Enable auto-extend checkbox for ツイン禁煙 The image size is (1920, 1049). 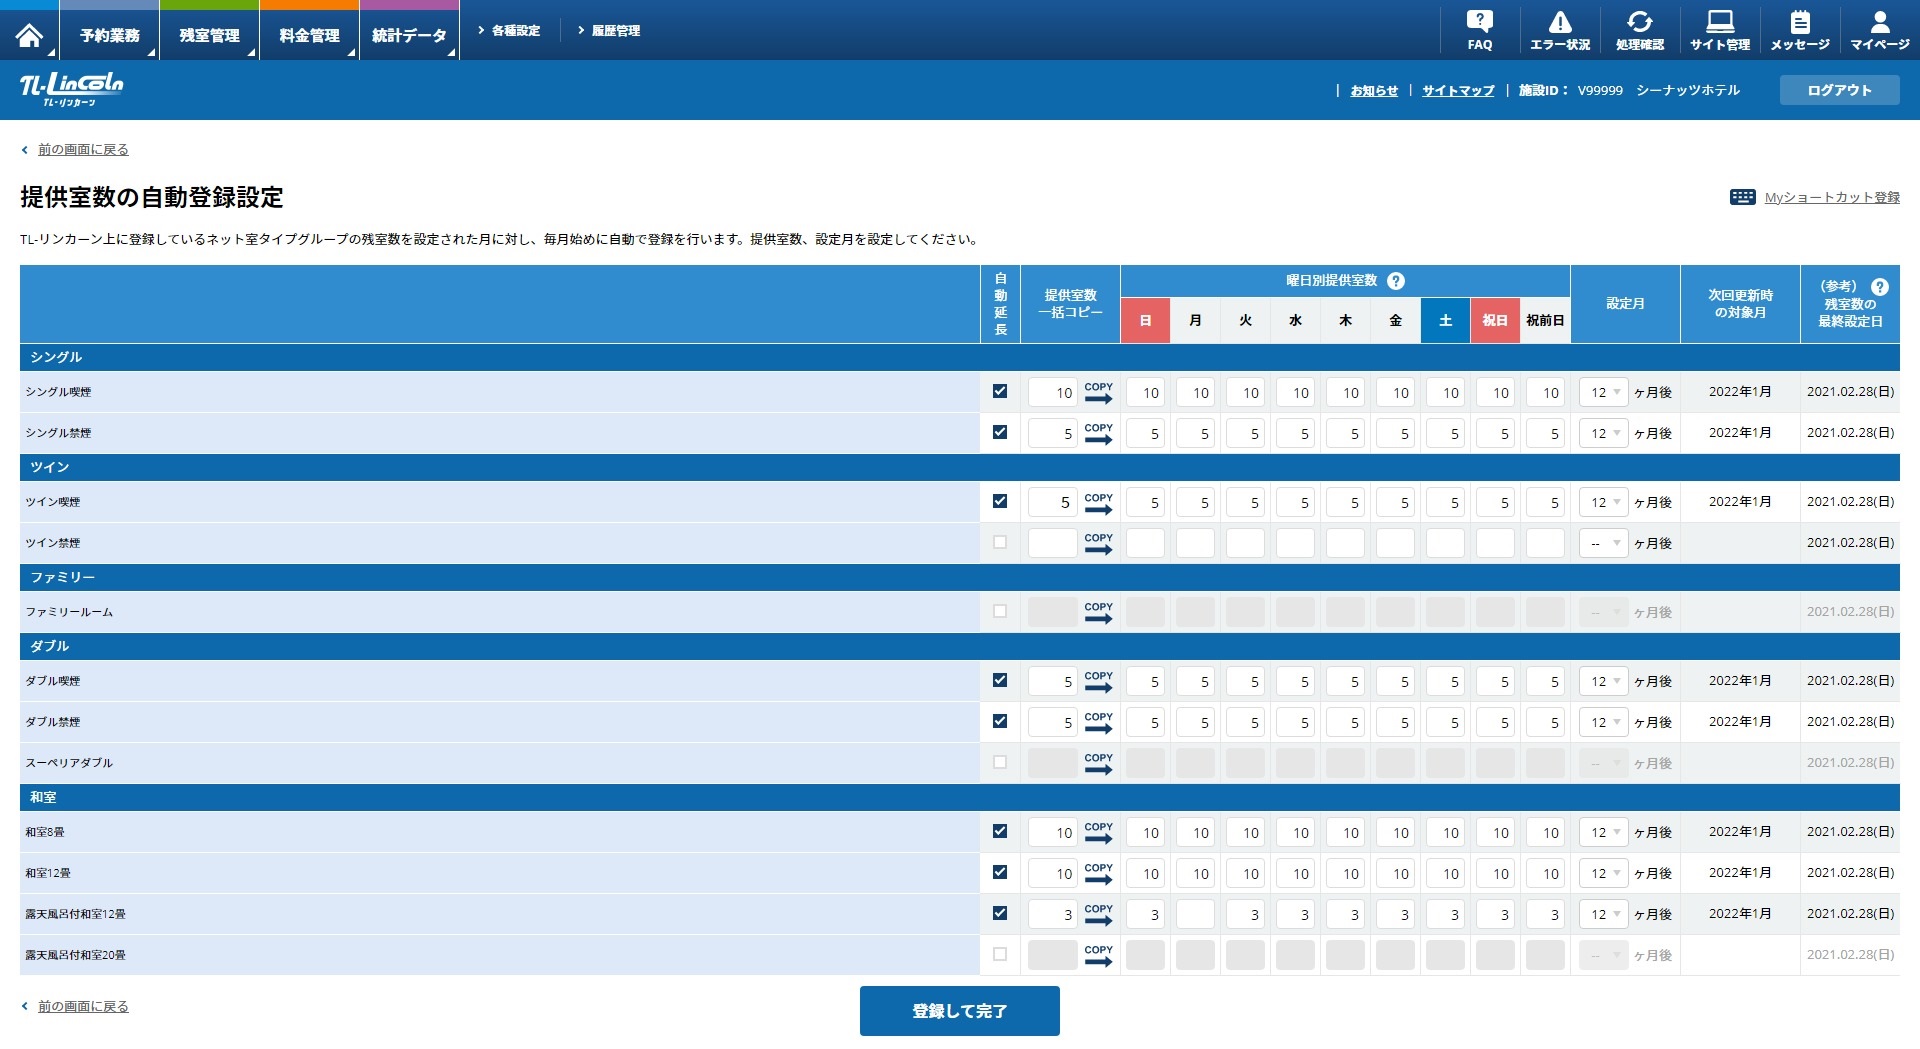pos(999,542)
